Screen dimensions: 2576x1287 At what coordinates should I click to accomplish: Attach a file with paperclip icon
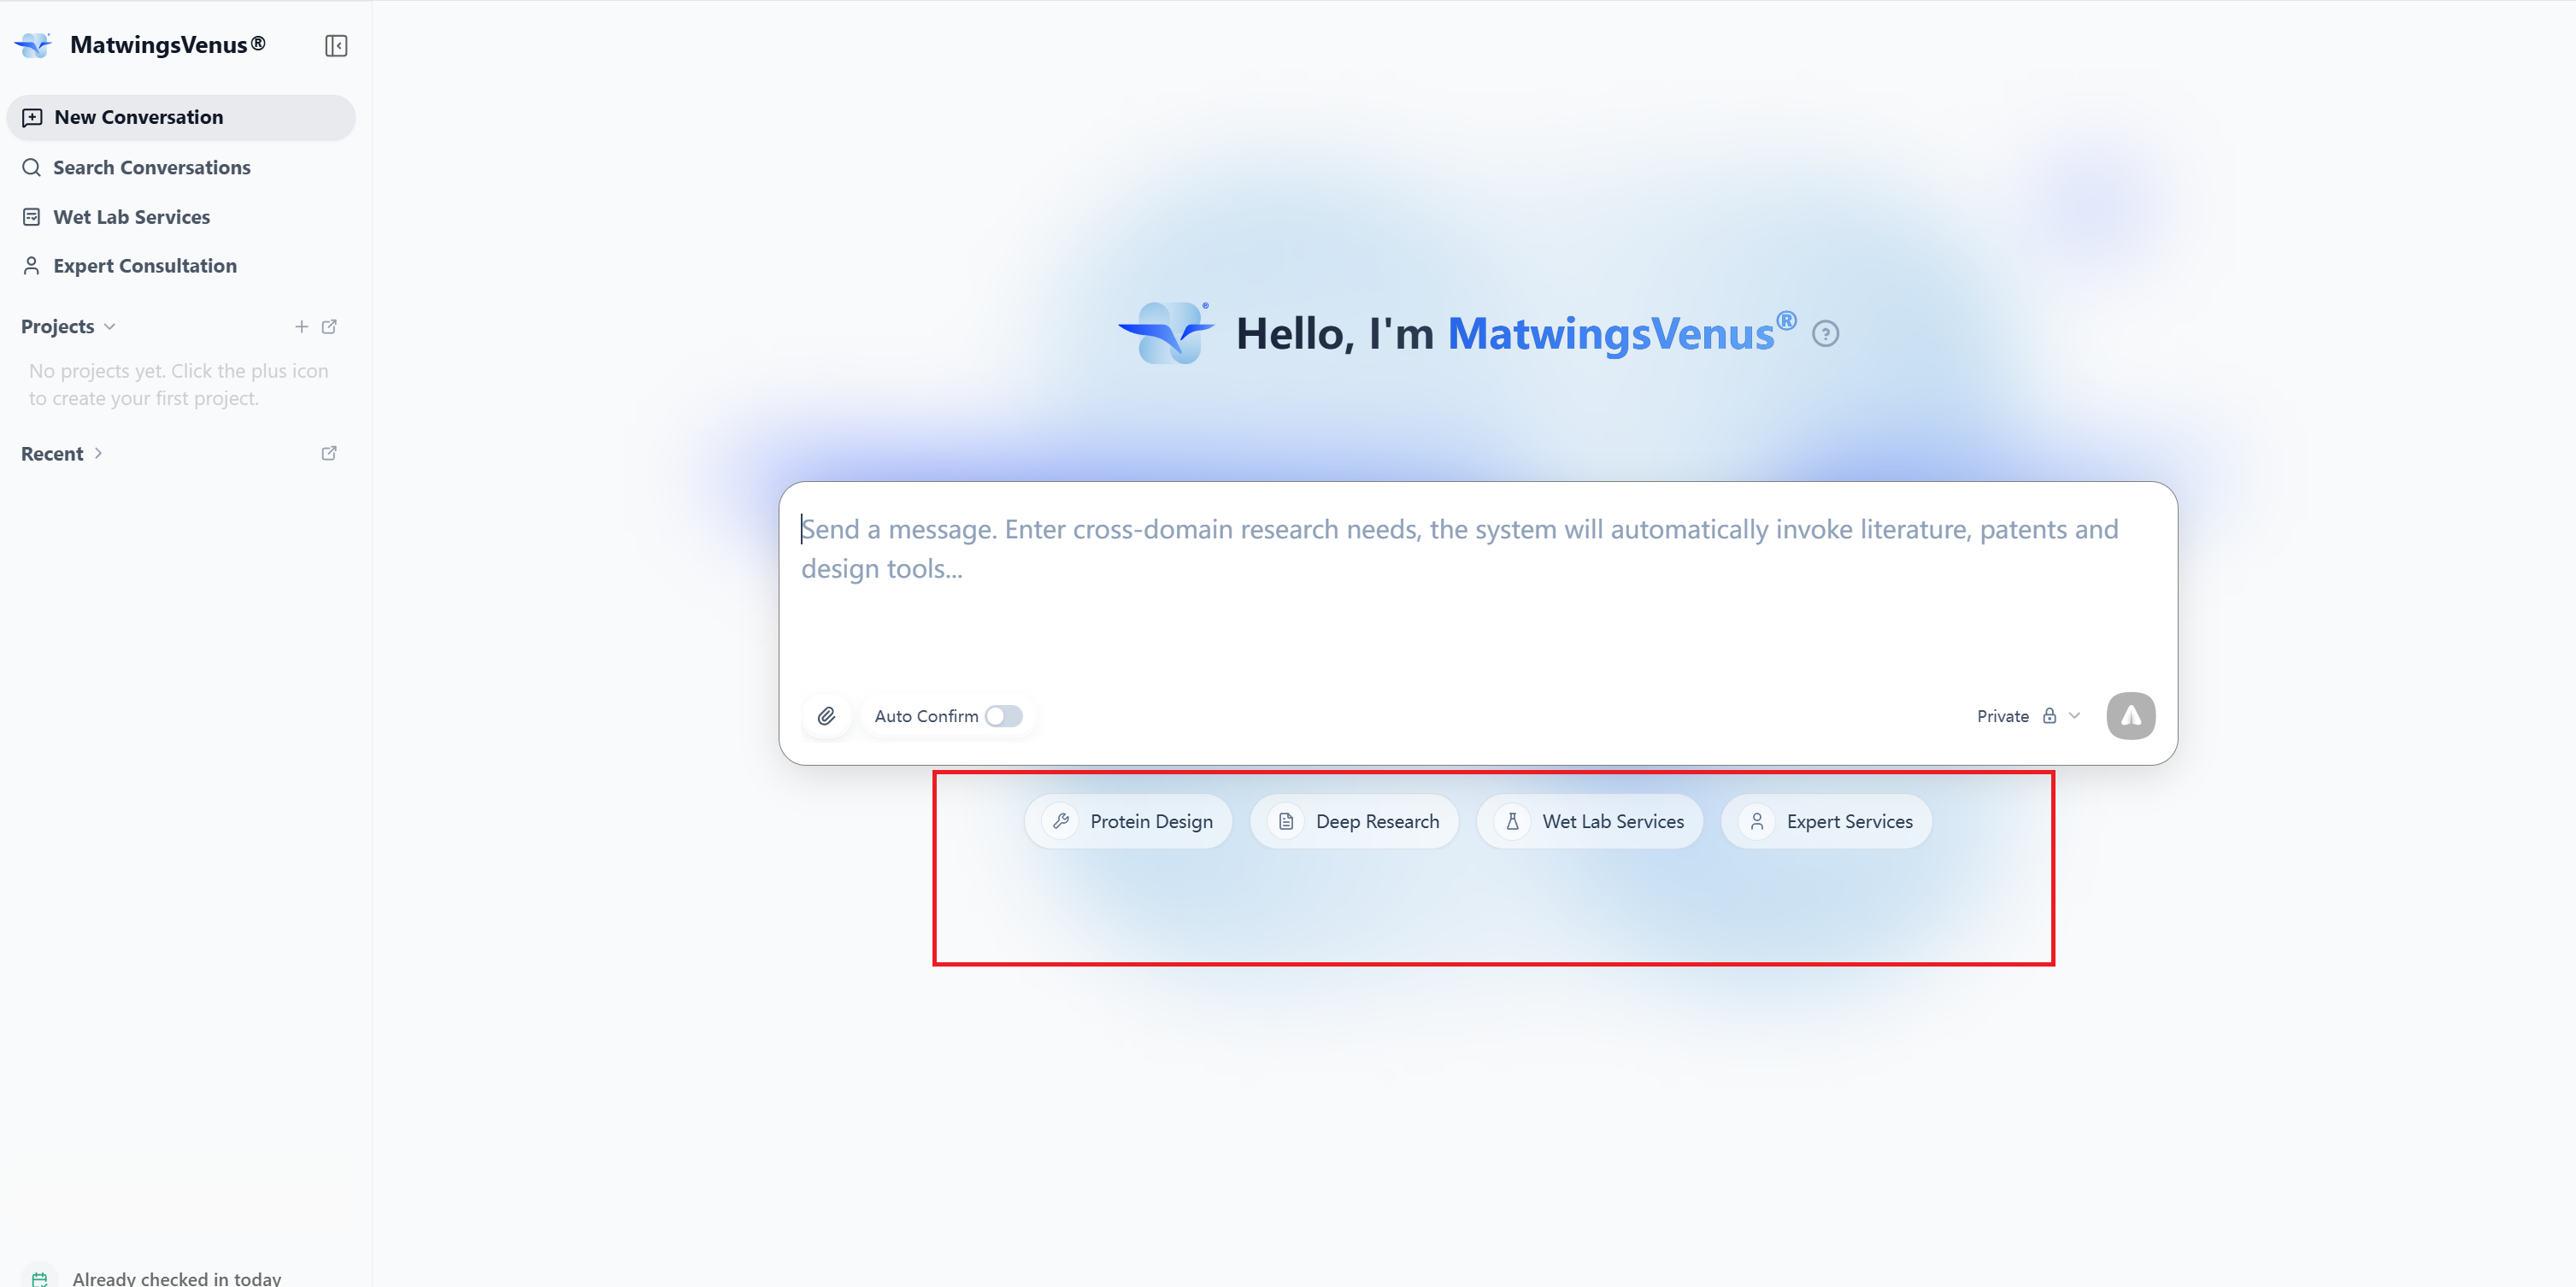(x=826, y=716)
